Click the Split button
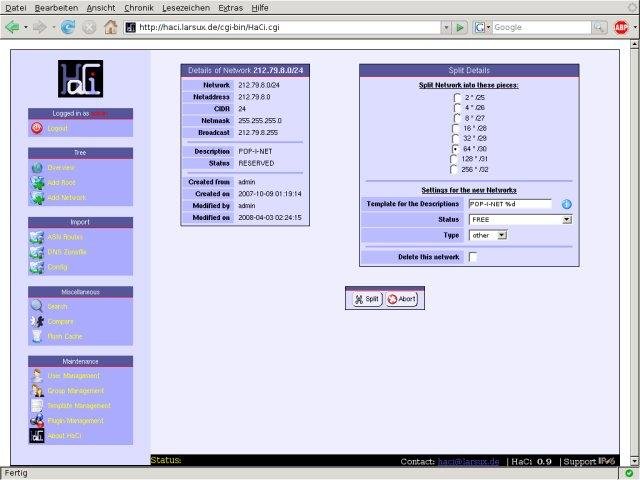The width and height of the screenshot is (640, 480). (x=367, y=299)
